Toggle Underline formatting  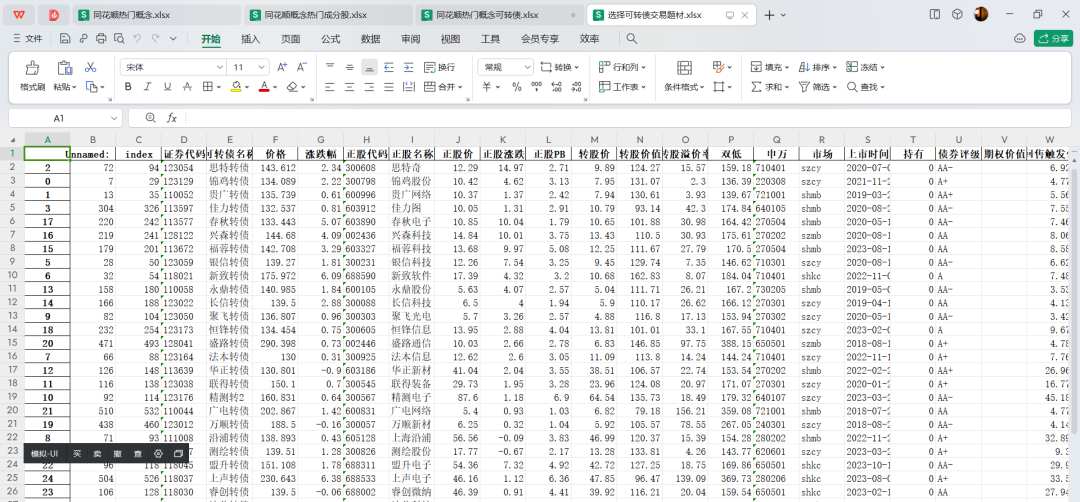[167, 87]
